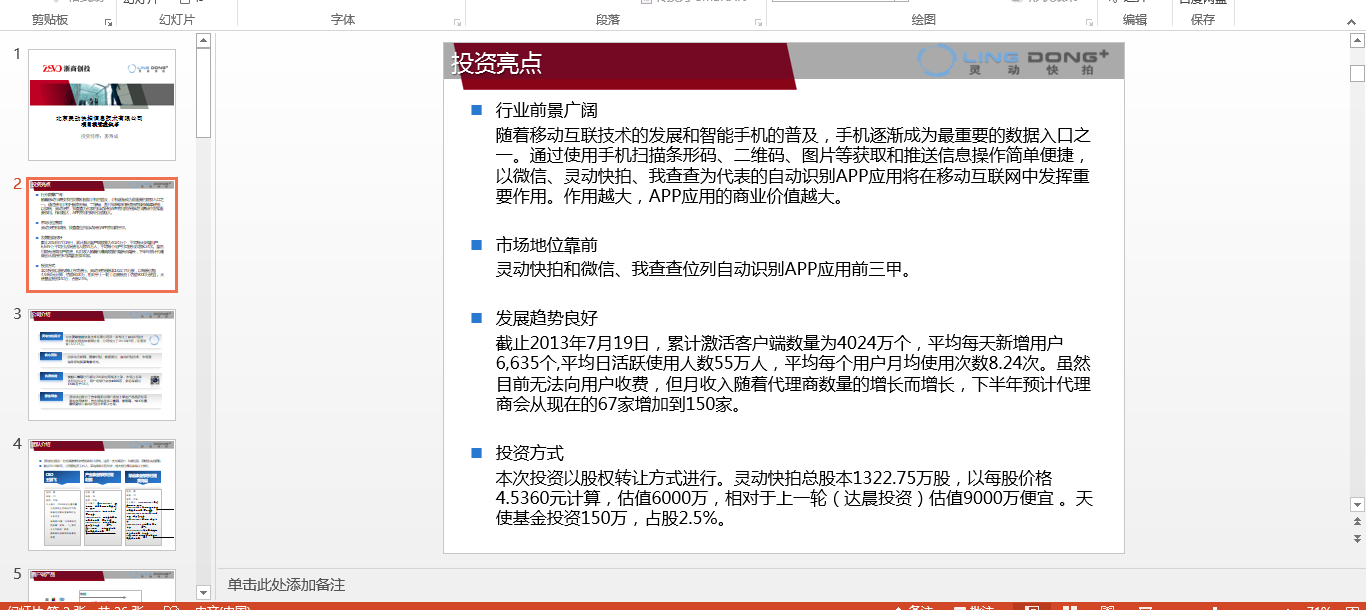Click the thumbnail pane scrollbar thumb
The height and width of the screenshot is (610, 1366).
(203, 93)
